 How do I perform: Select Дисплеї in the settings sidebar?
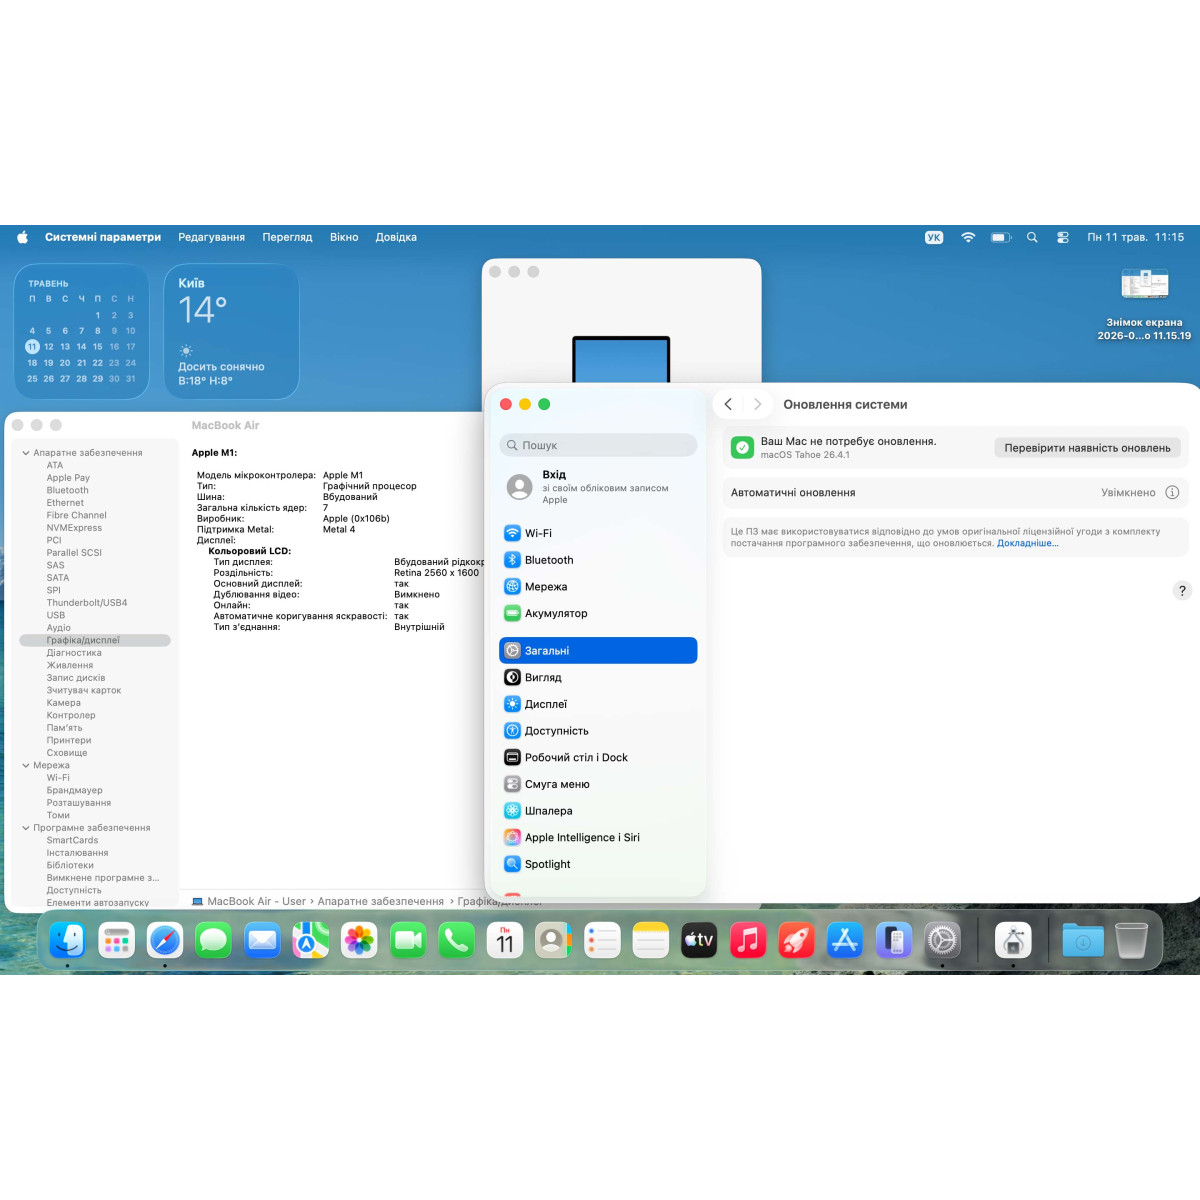tap(598, 704)
